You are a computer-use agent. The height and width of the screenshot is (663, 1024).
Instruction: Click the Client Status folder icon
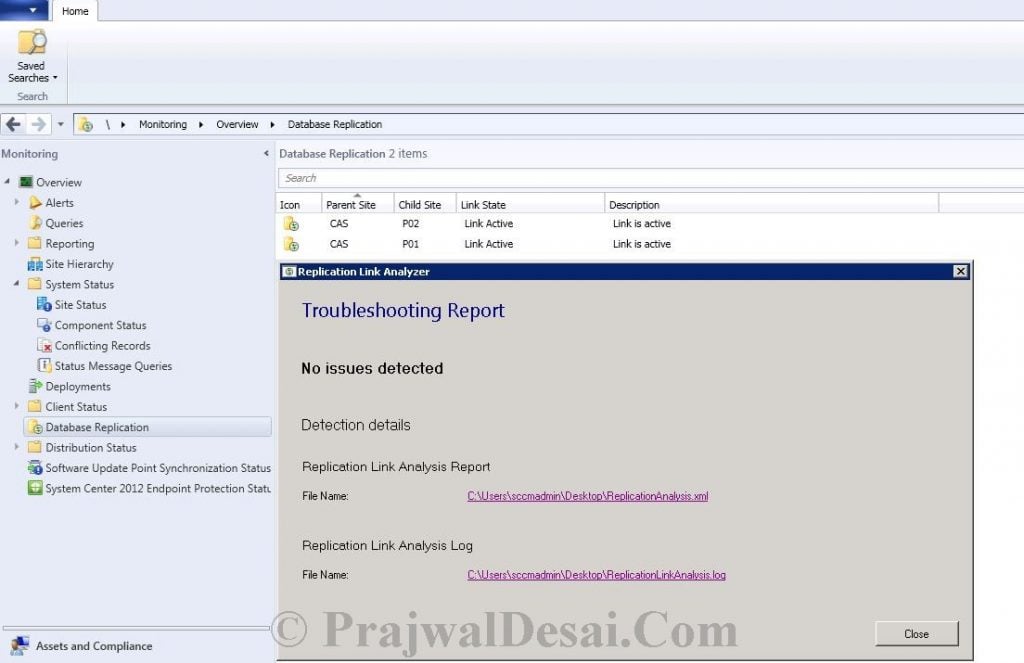click(x=35, y=406)
